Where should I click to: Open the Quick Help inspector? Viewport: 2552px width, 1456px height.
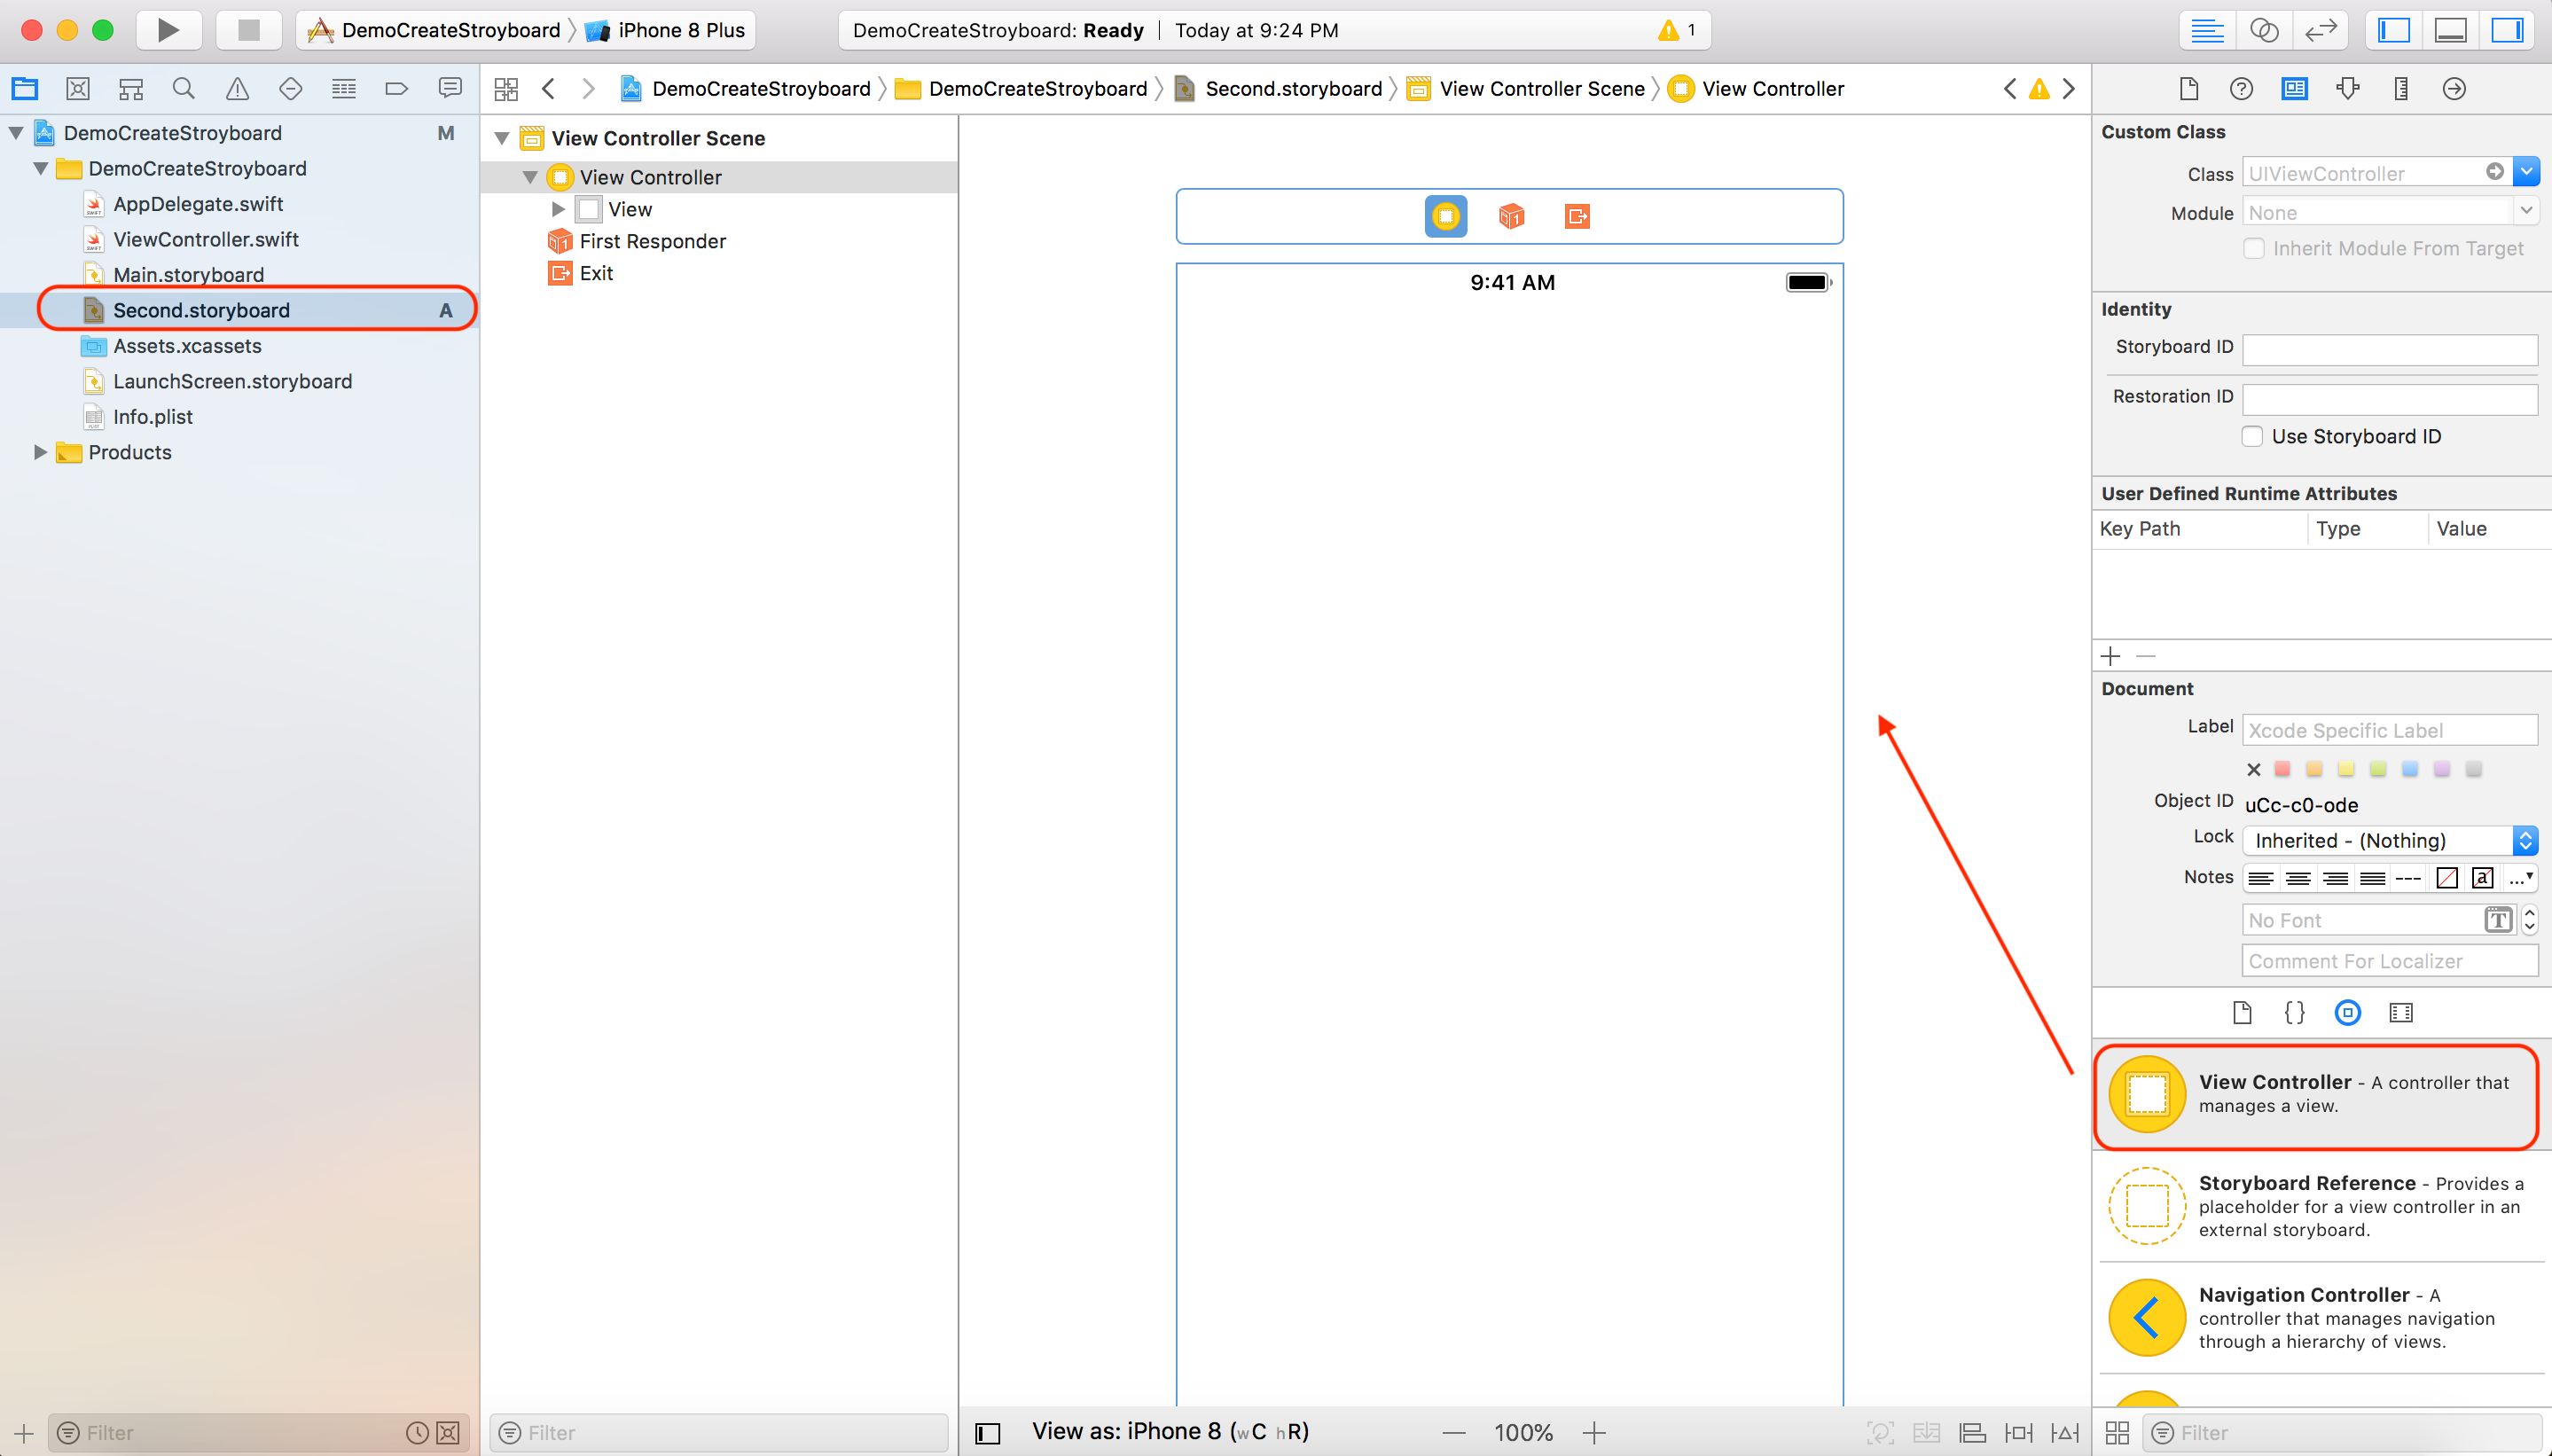[x=2242, y=89]
